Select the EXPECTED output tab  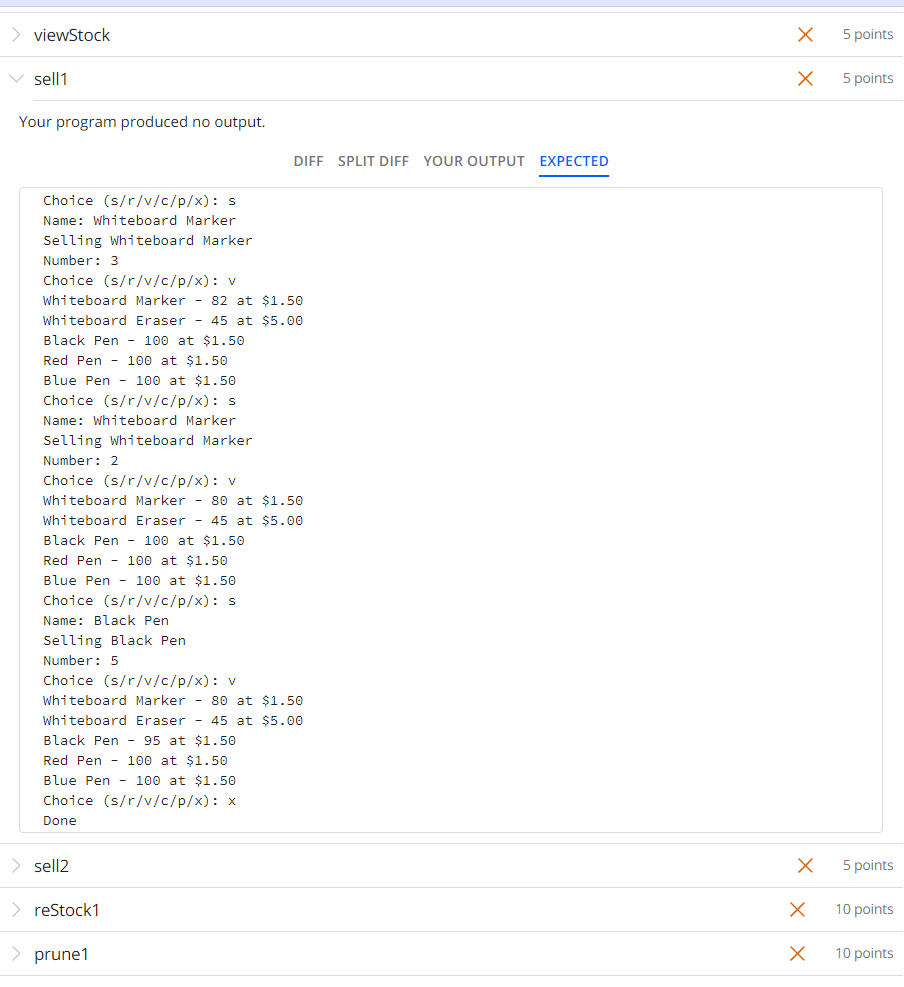pos(573,161)
